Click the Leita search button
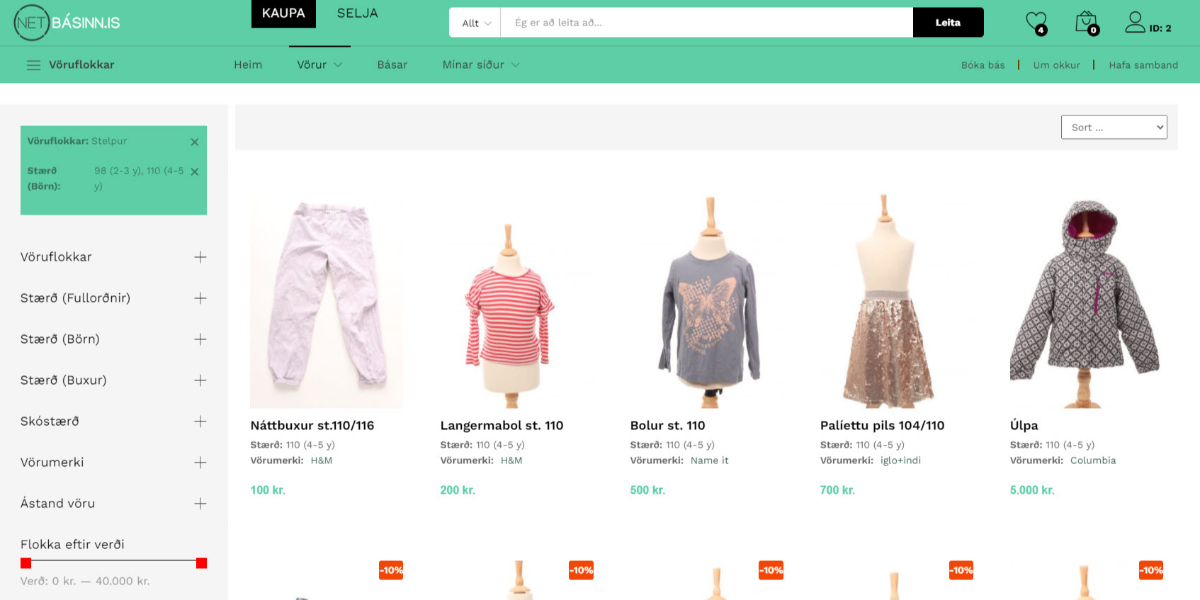 (x=947, y=23)
